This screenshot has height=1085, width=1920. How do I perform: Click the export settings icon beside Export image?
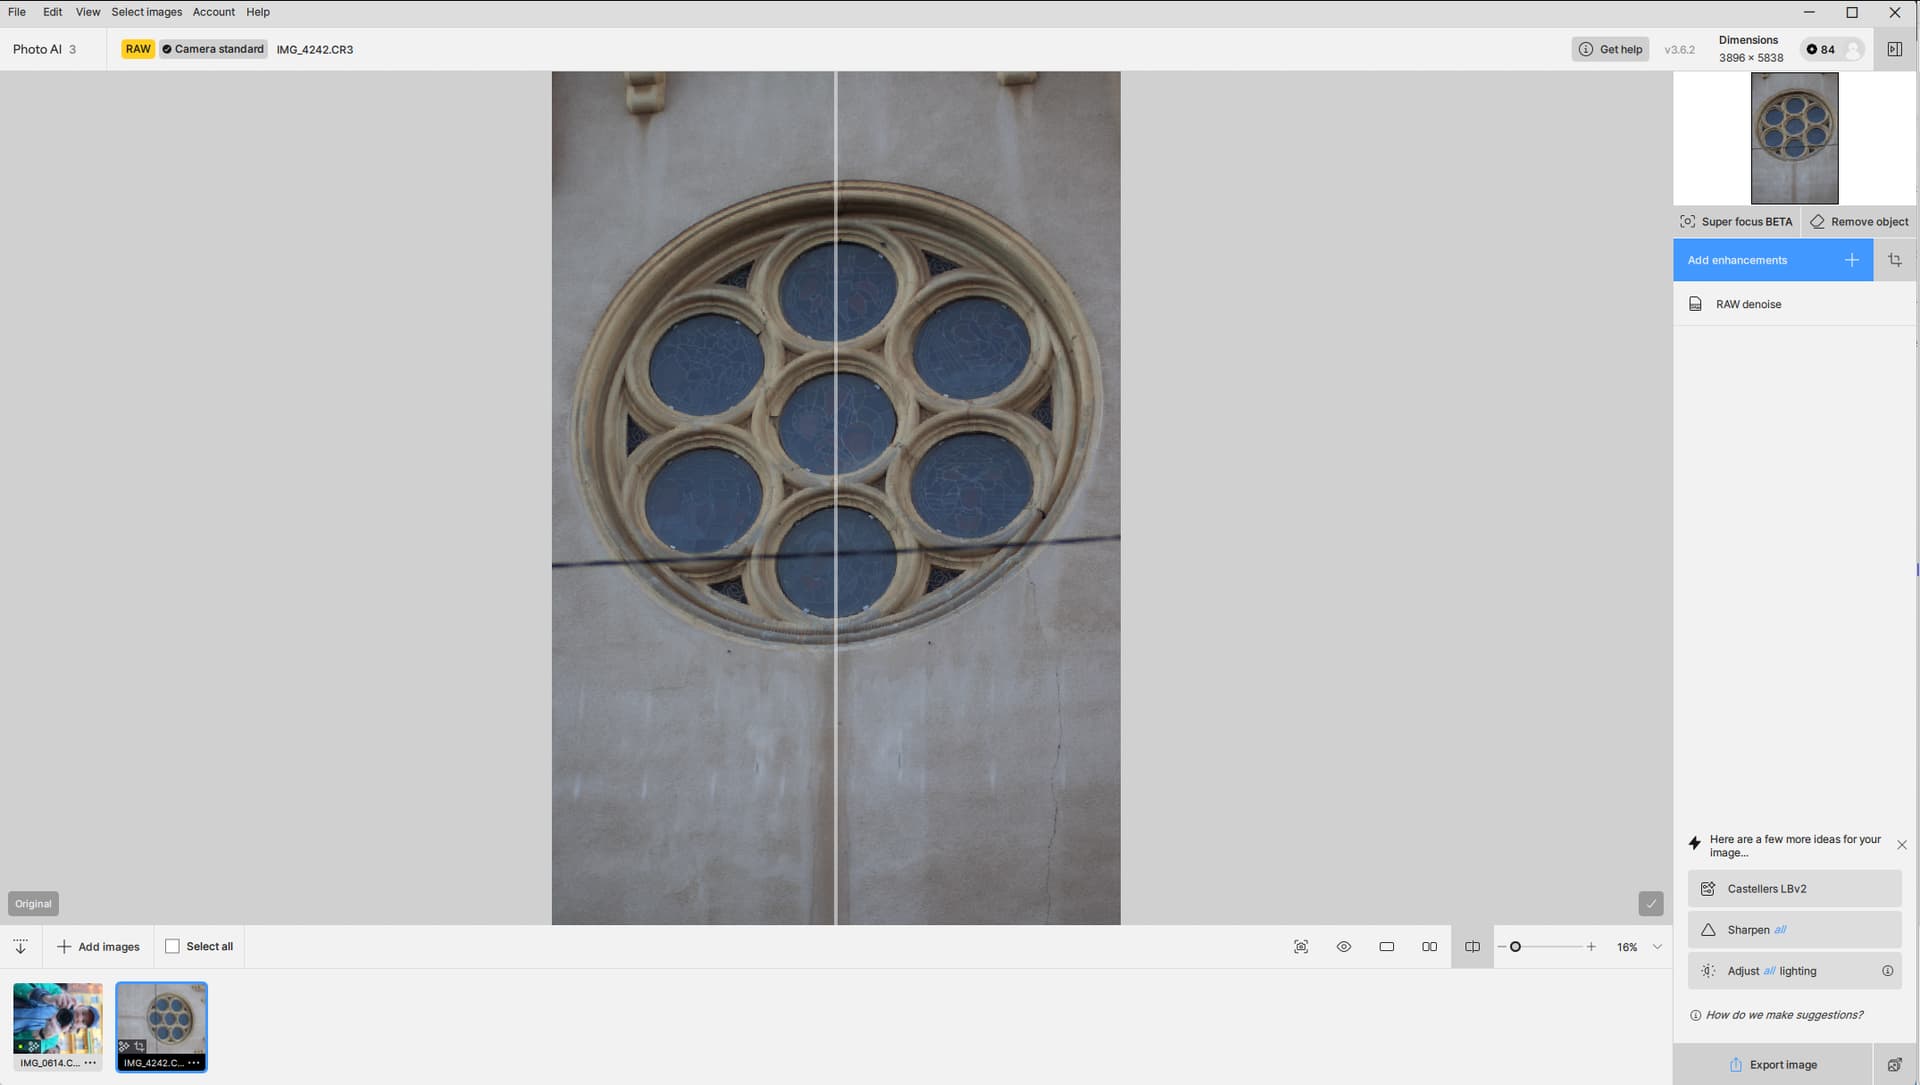1894,1065
